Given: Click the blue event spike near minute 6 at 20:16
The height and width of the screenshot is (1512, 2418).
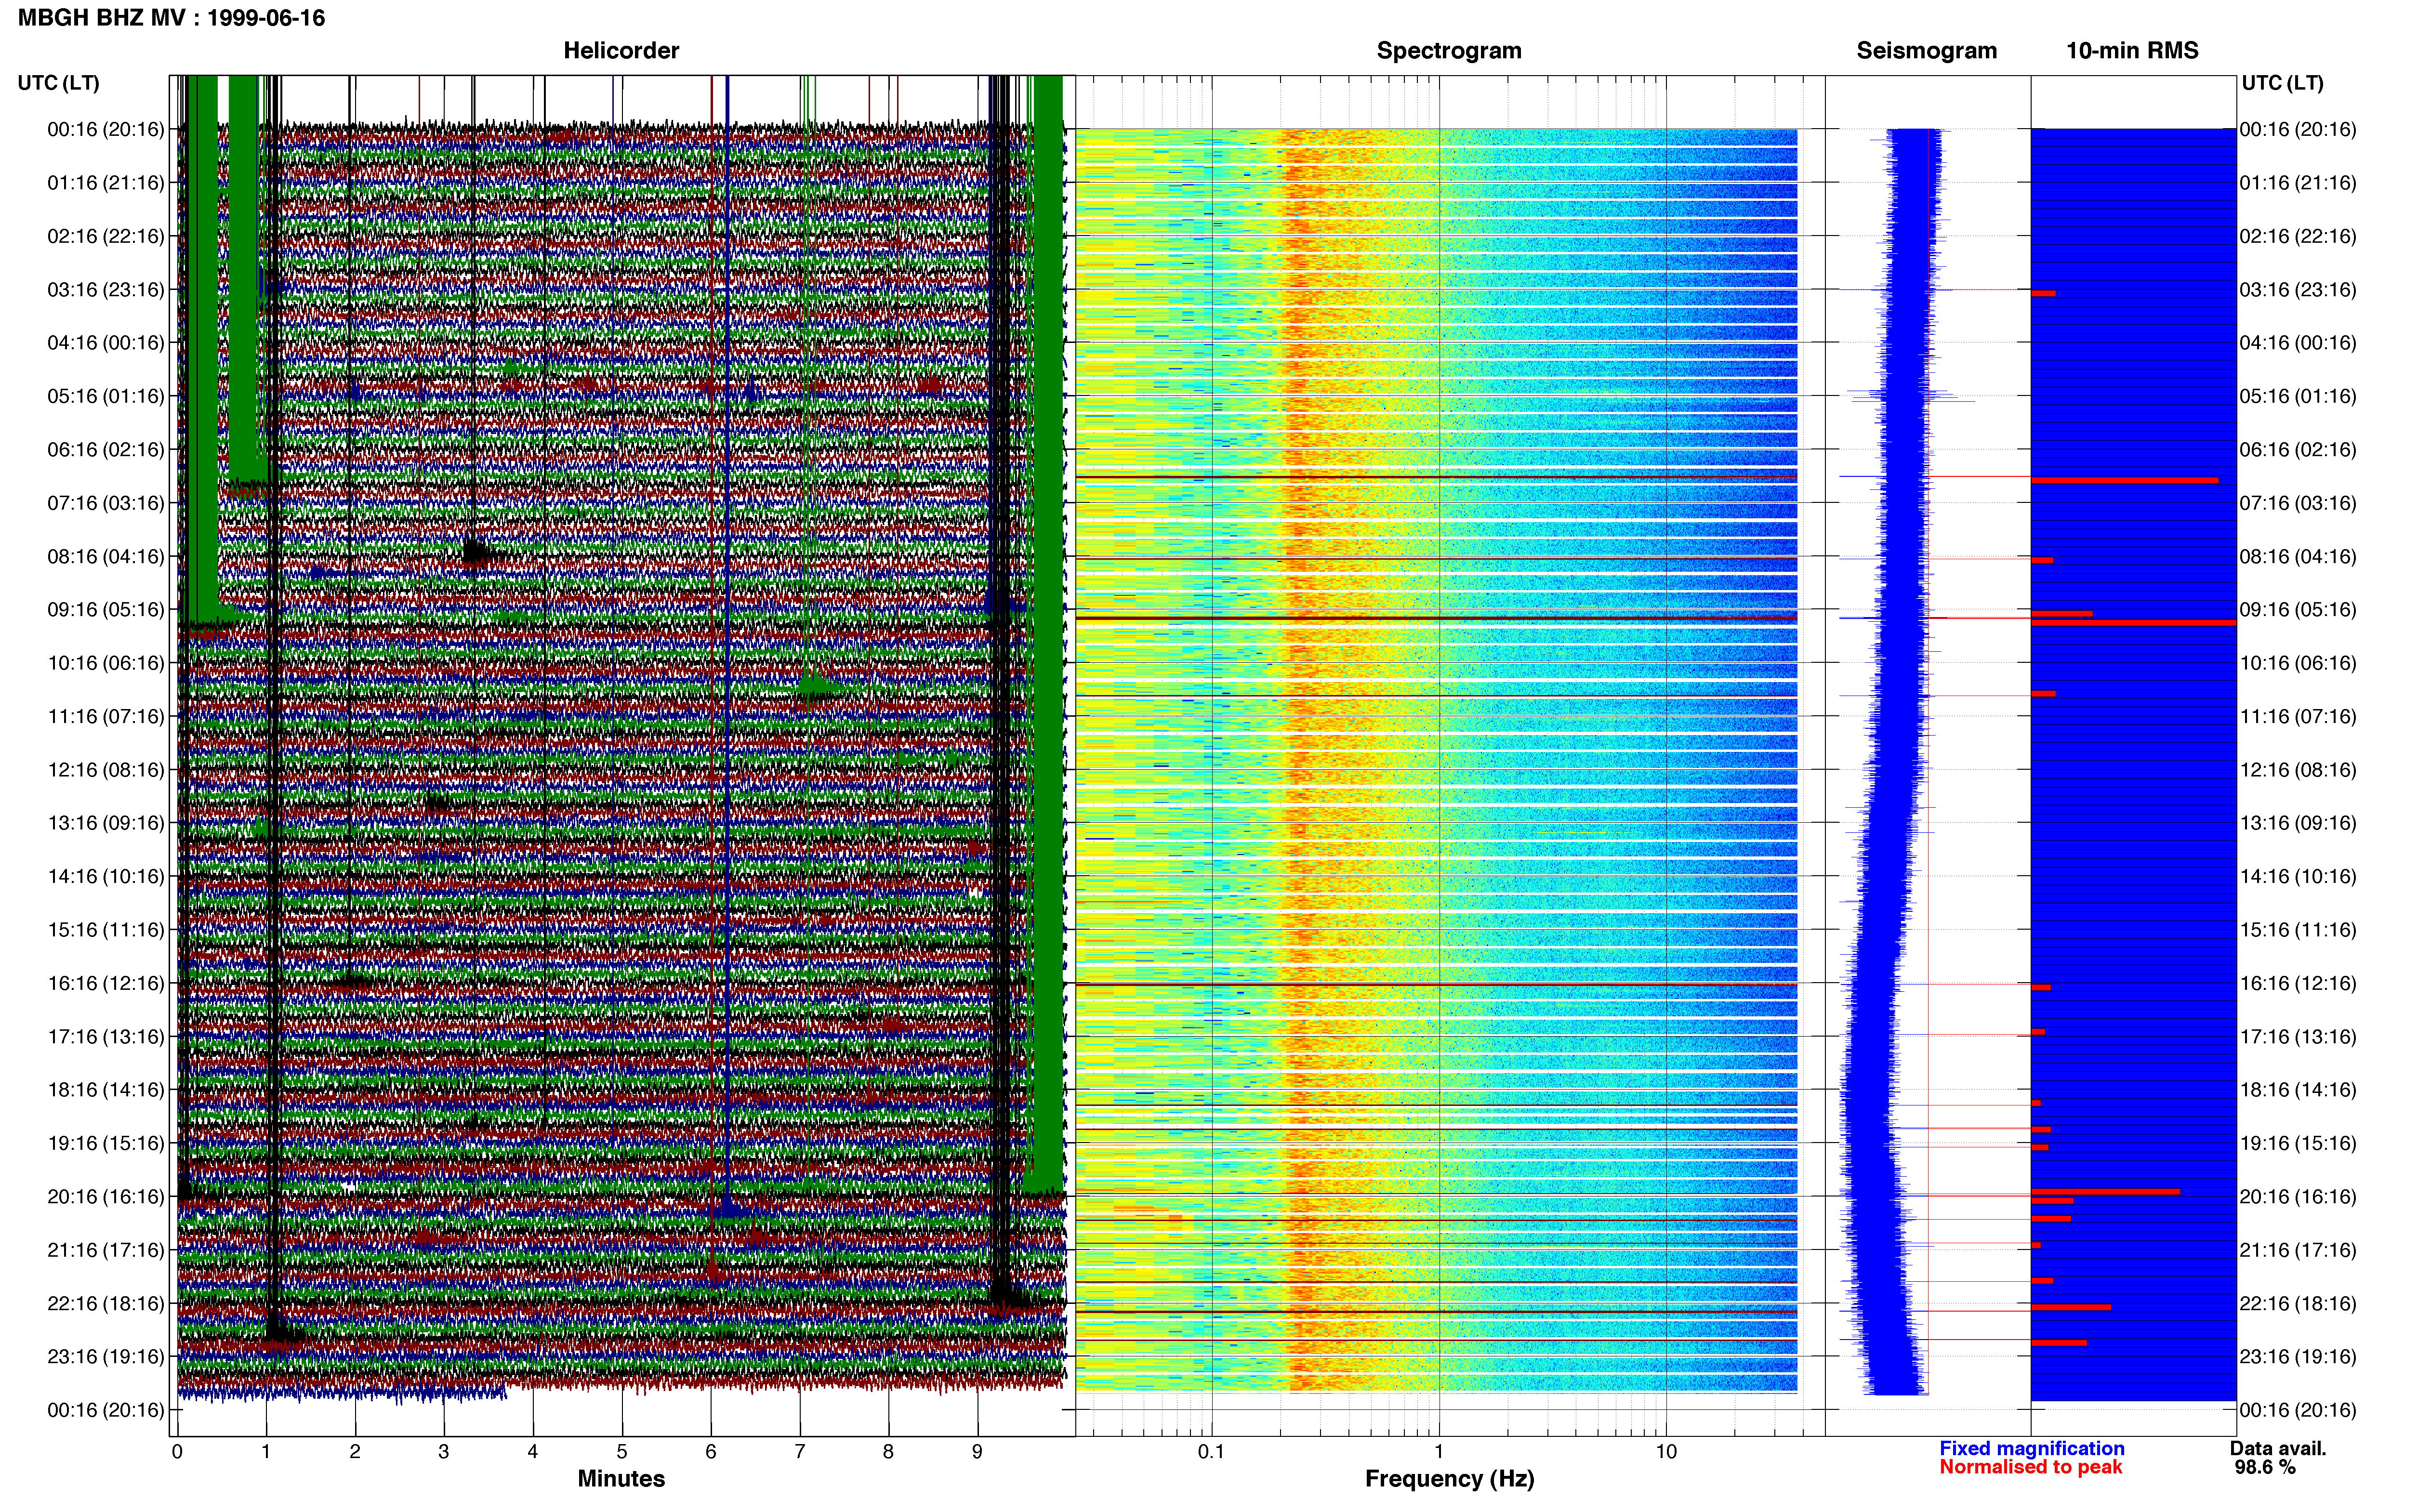Looking at the screenshot, I should click(x=728, y=1208).
